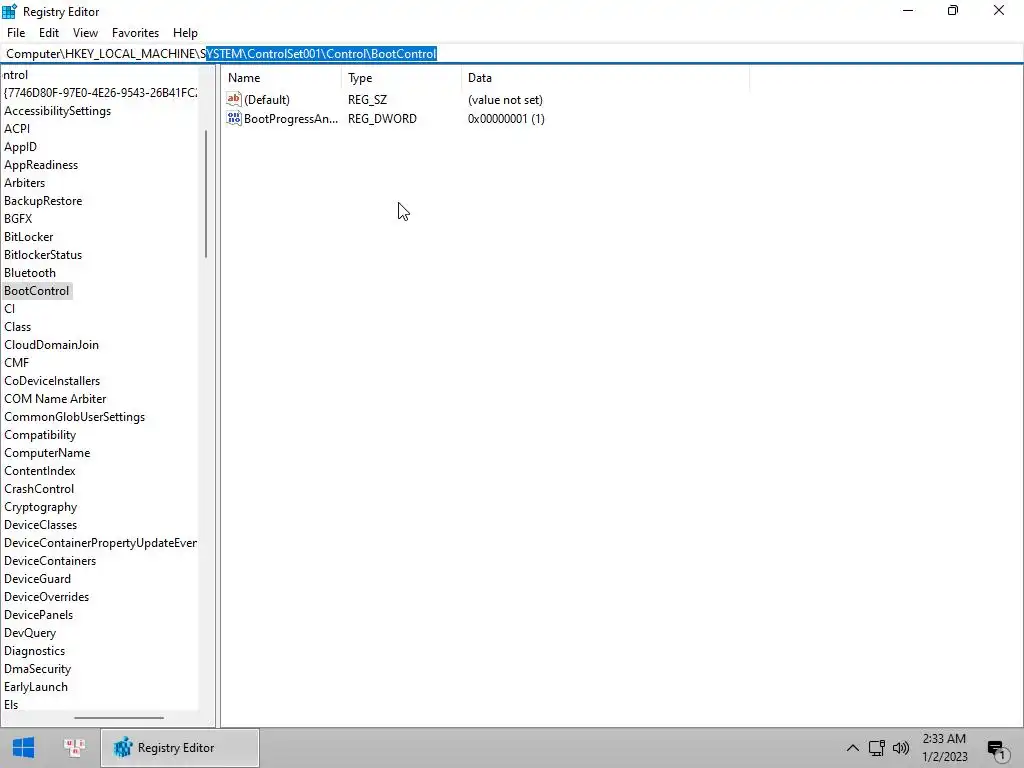Select the Arbiters key
This screenshot has height=768, width=1024.
pyautogui.click(x=24, y=183)
